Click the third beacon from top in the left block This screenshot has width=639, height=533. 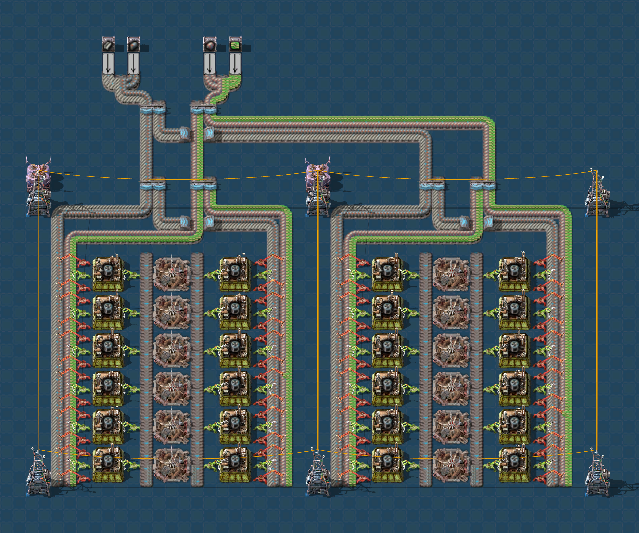pos(172,350)
